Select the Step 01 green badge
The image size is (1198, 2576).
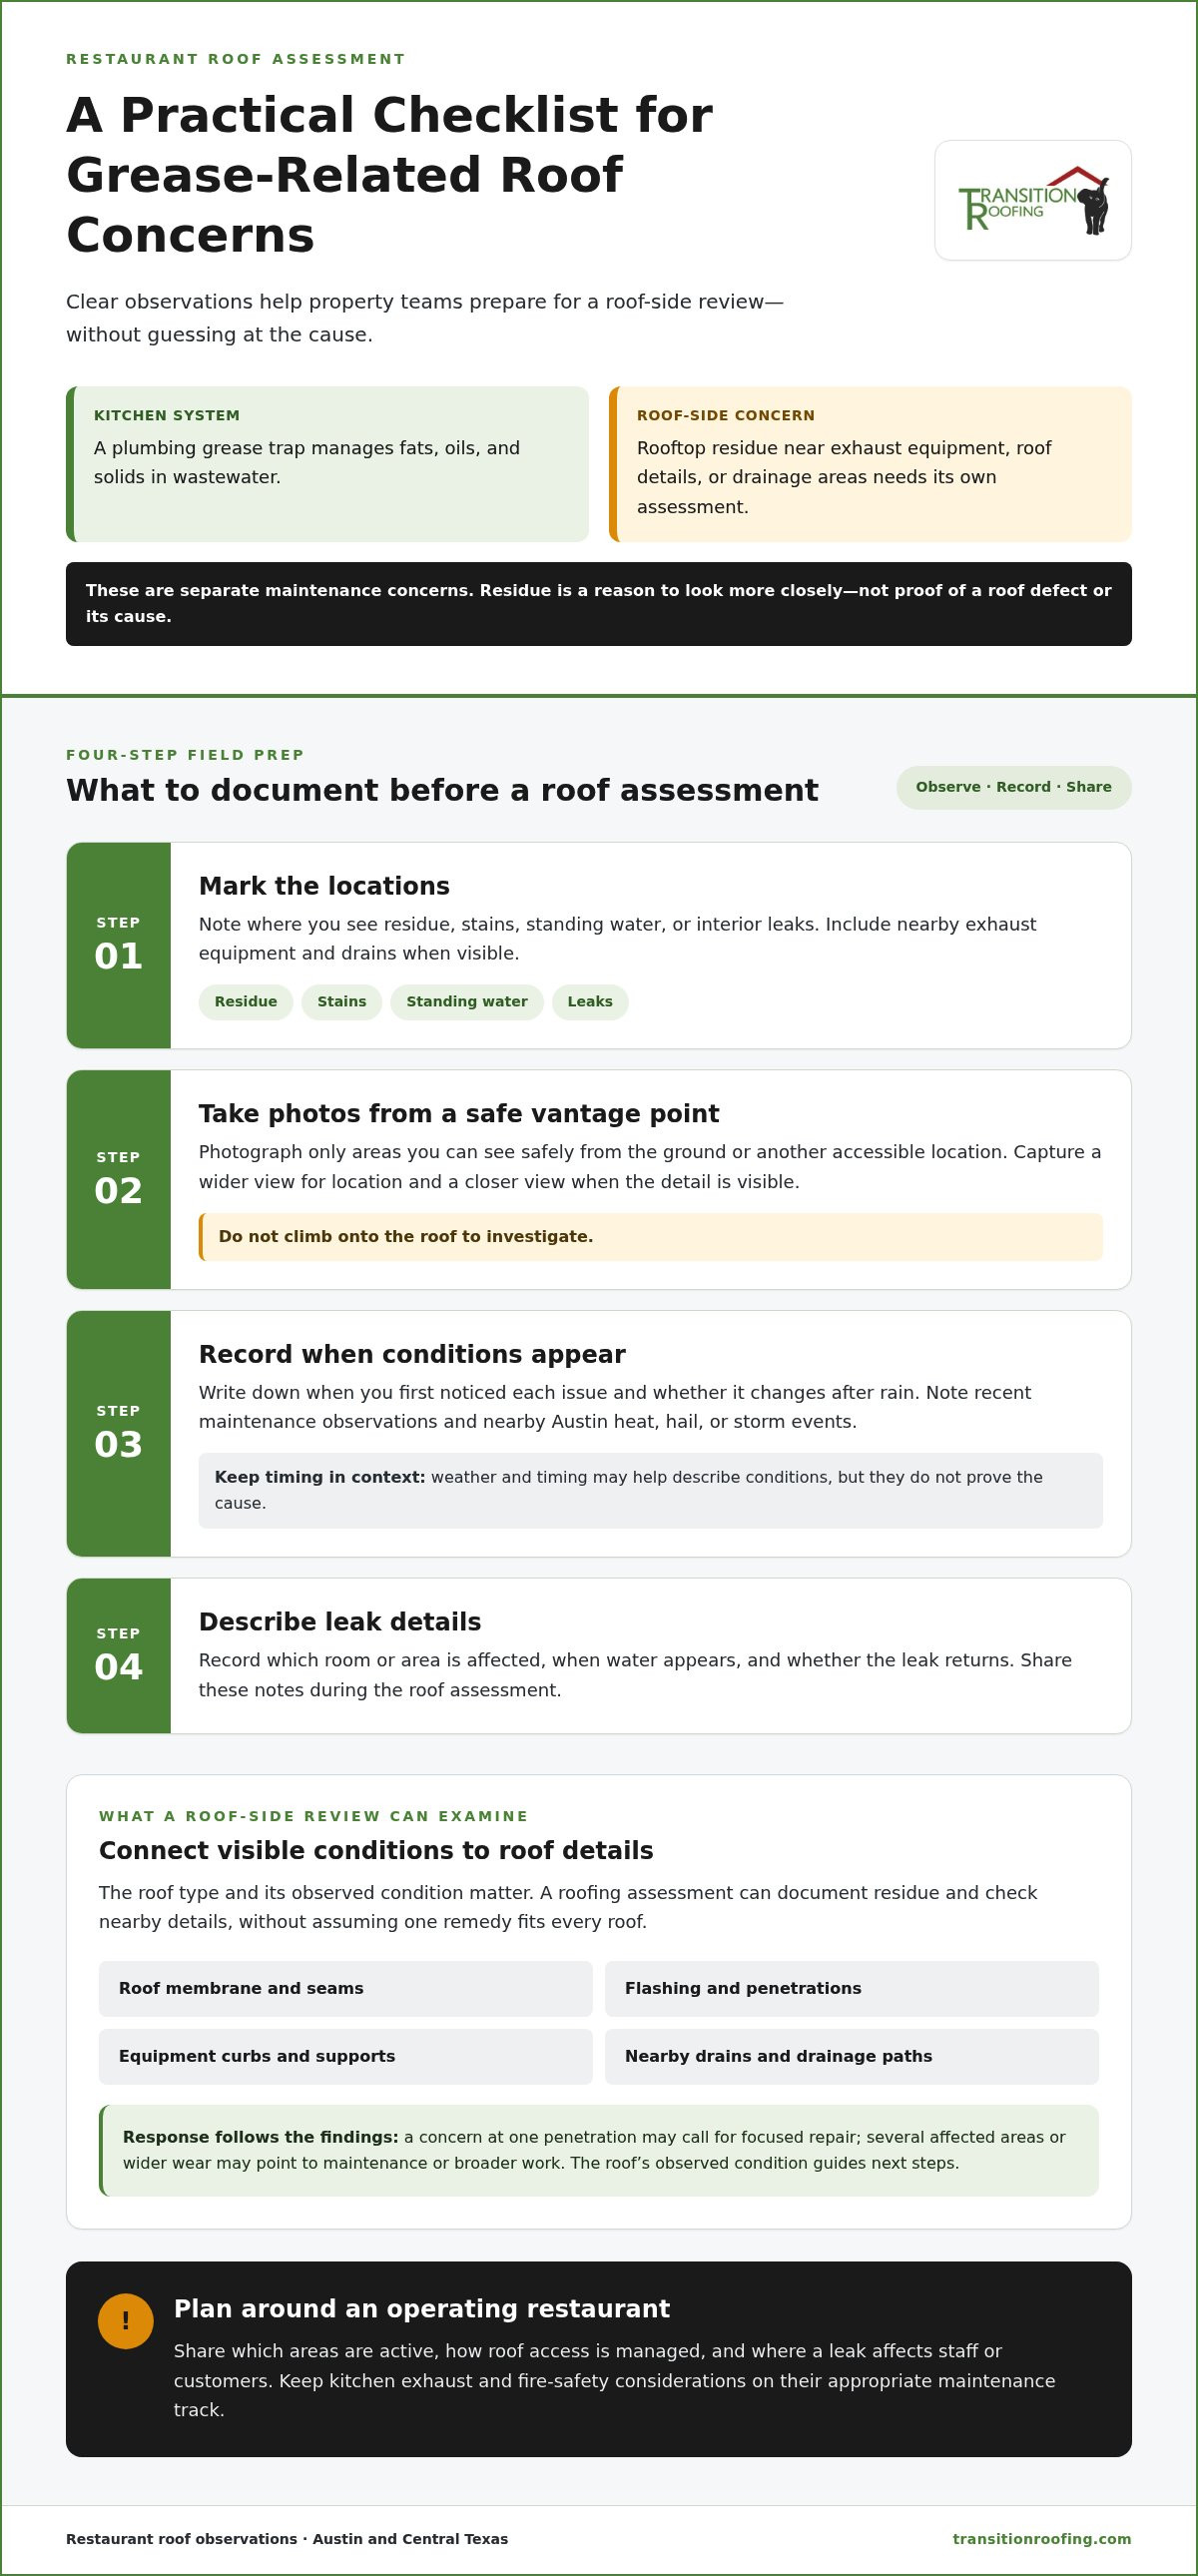tap(119, 945)
